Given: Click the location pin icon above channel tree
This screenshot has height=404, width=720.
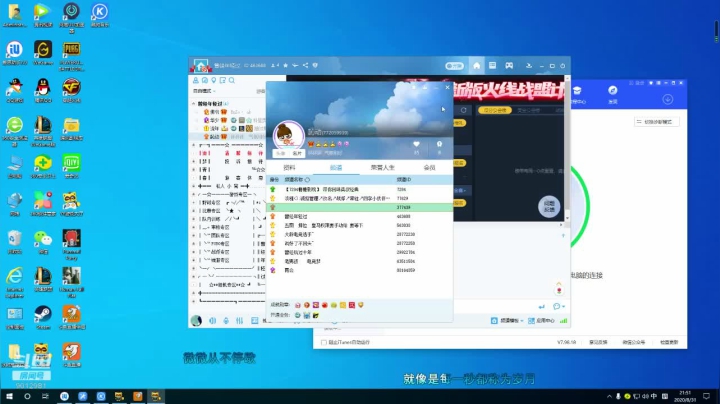Looking at the screenshot, I should coord(214,80).
